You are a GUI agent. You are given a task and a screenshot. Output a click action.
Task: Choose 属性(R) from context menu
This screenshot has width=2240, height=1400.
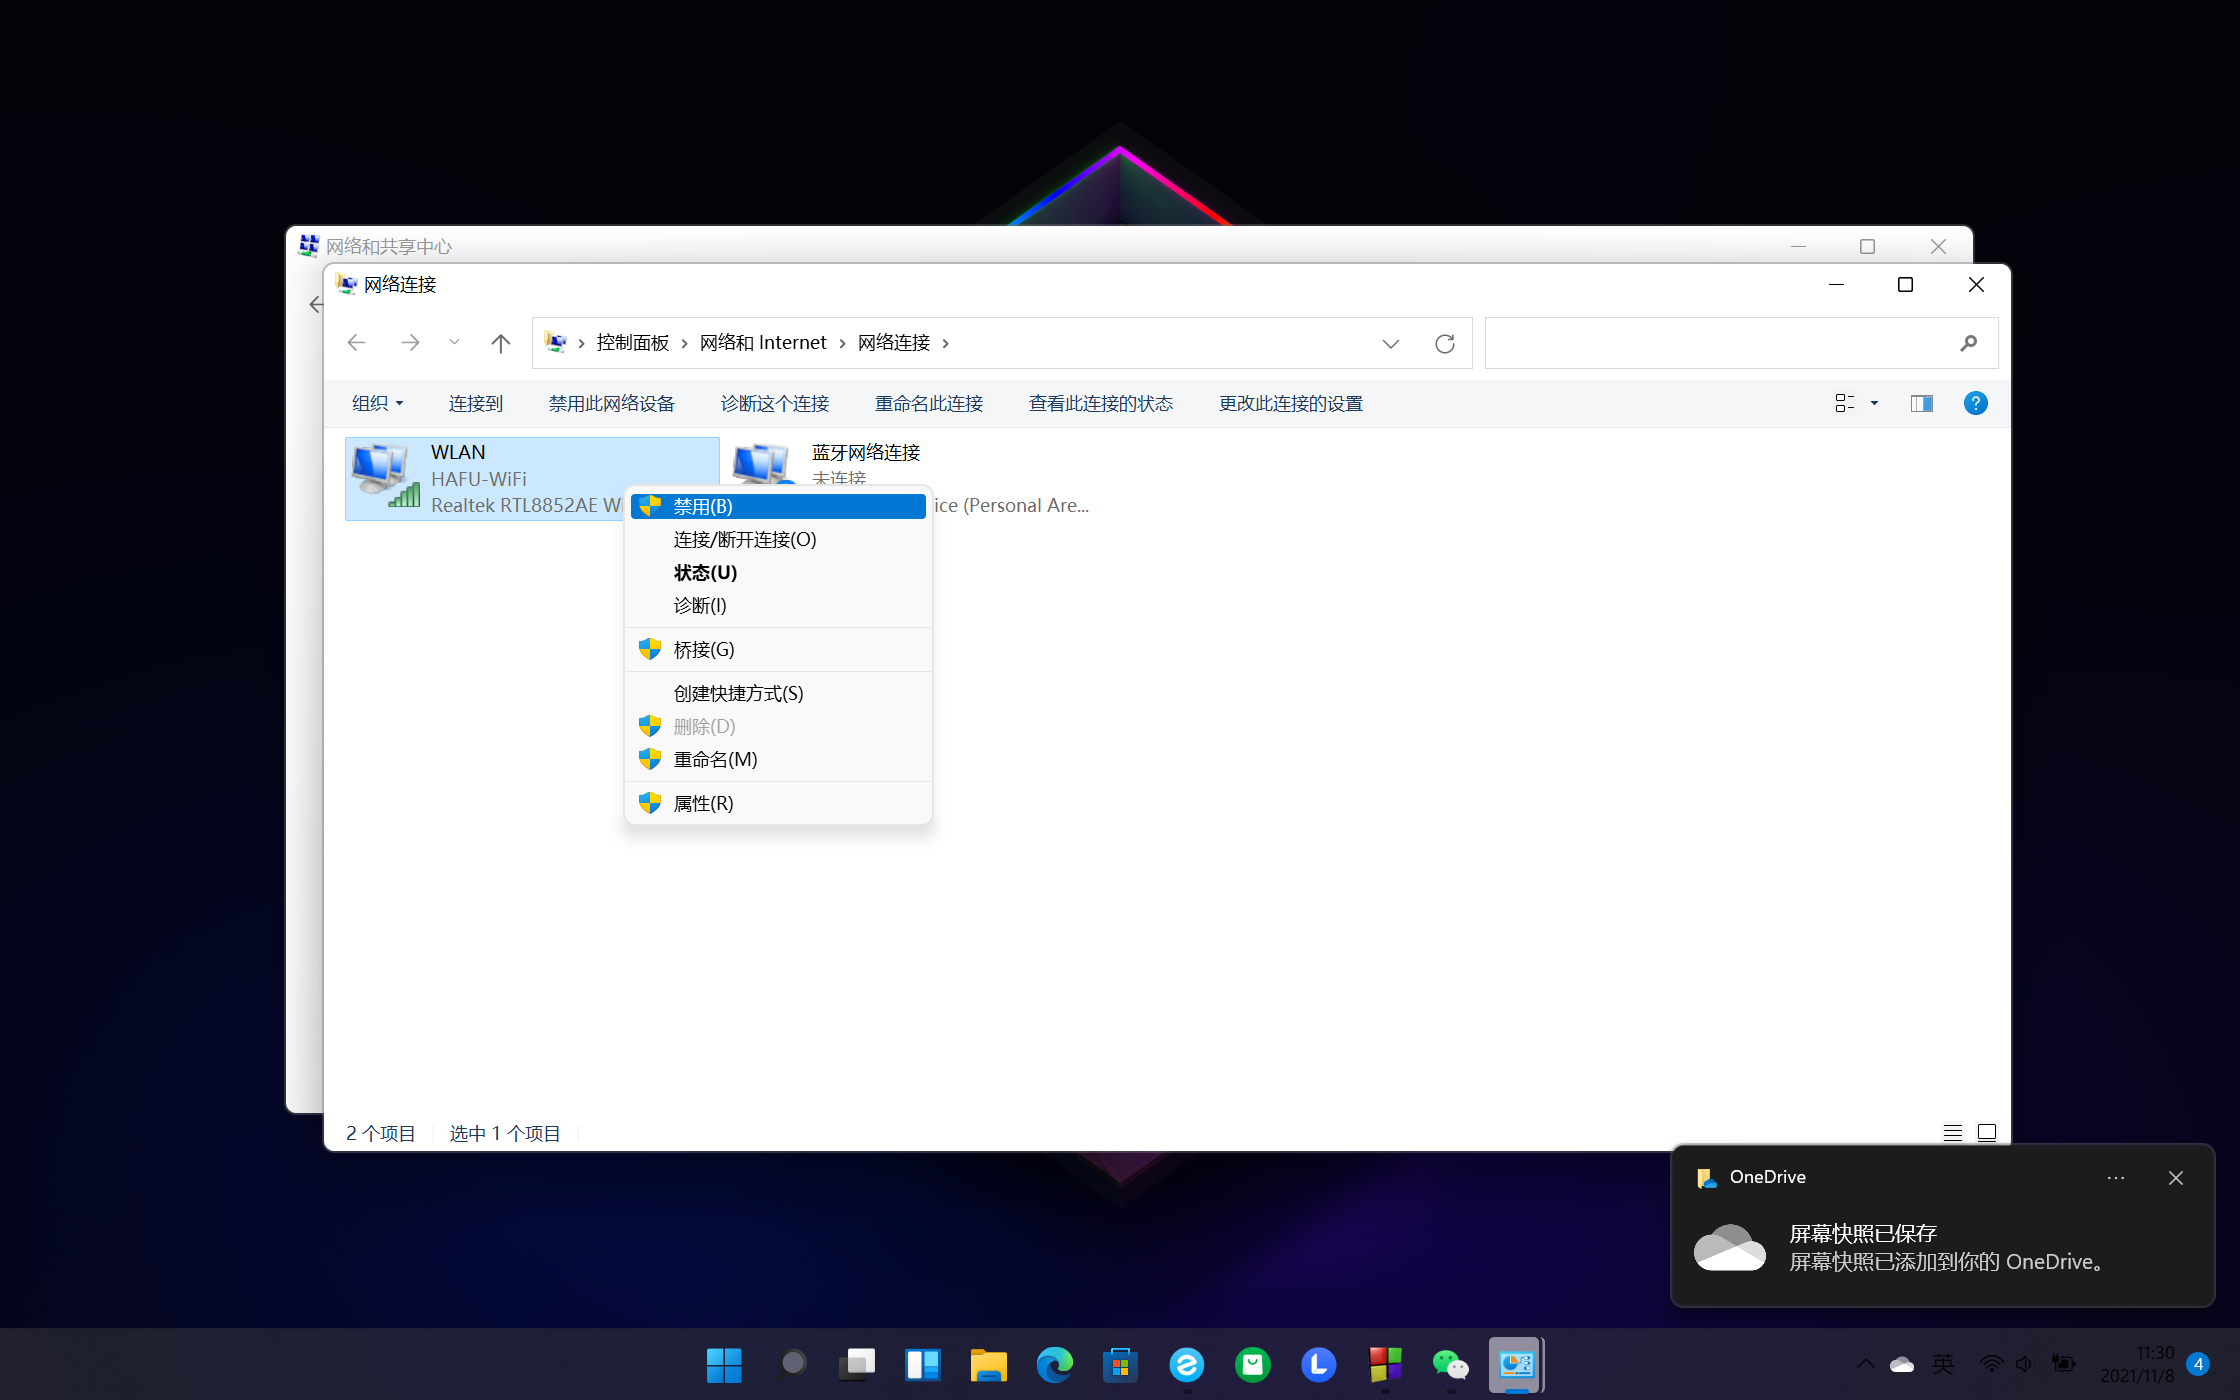pyautogui.click(x=703, y=803)
